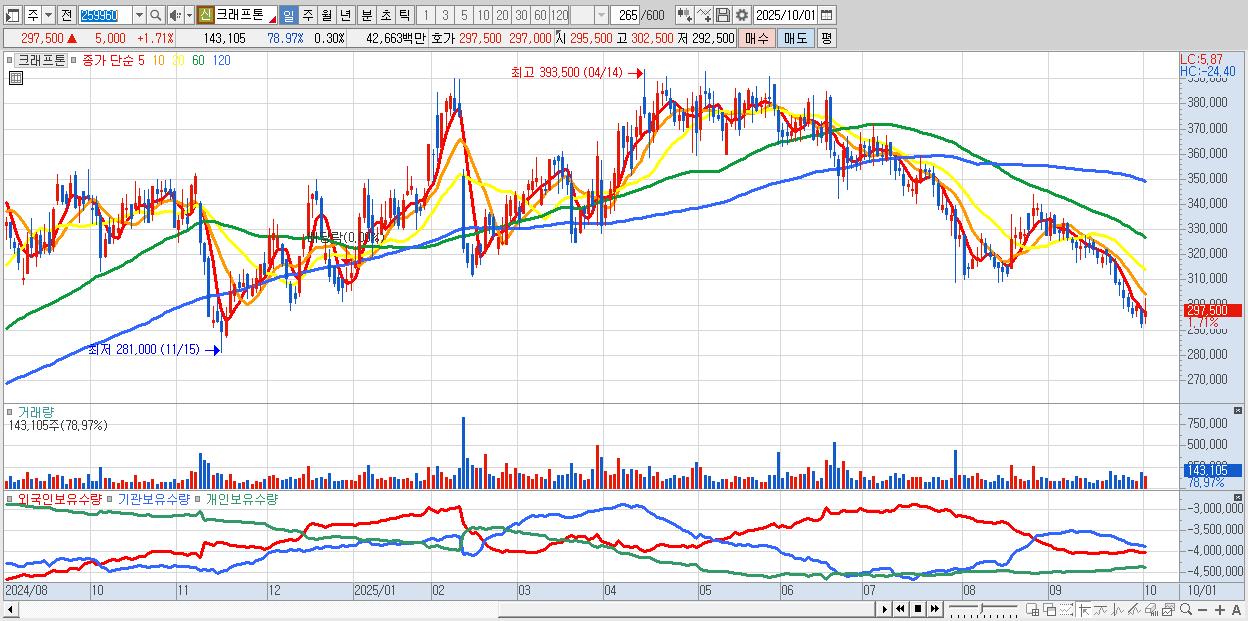This screenshot has width=1248, height=621.
Task: Toggle the 10 interval button
Action: click(483, 15)
